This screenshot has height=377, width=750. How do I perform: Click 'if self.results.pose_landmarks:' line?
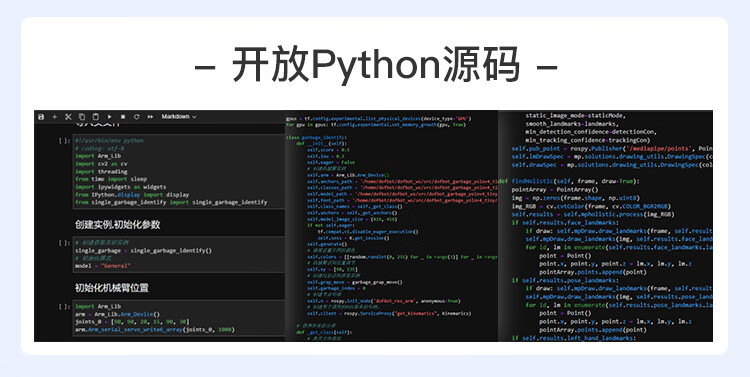point(565,280)
